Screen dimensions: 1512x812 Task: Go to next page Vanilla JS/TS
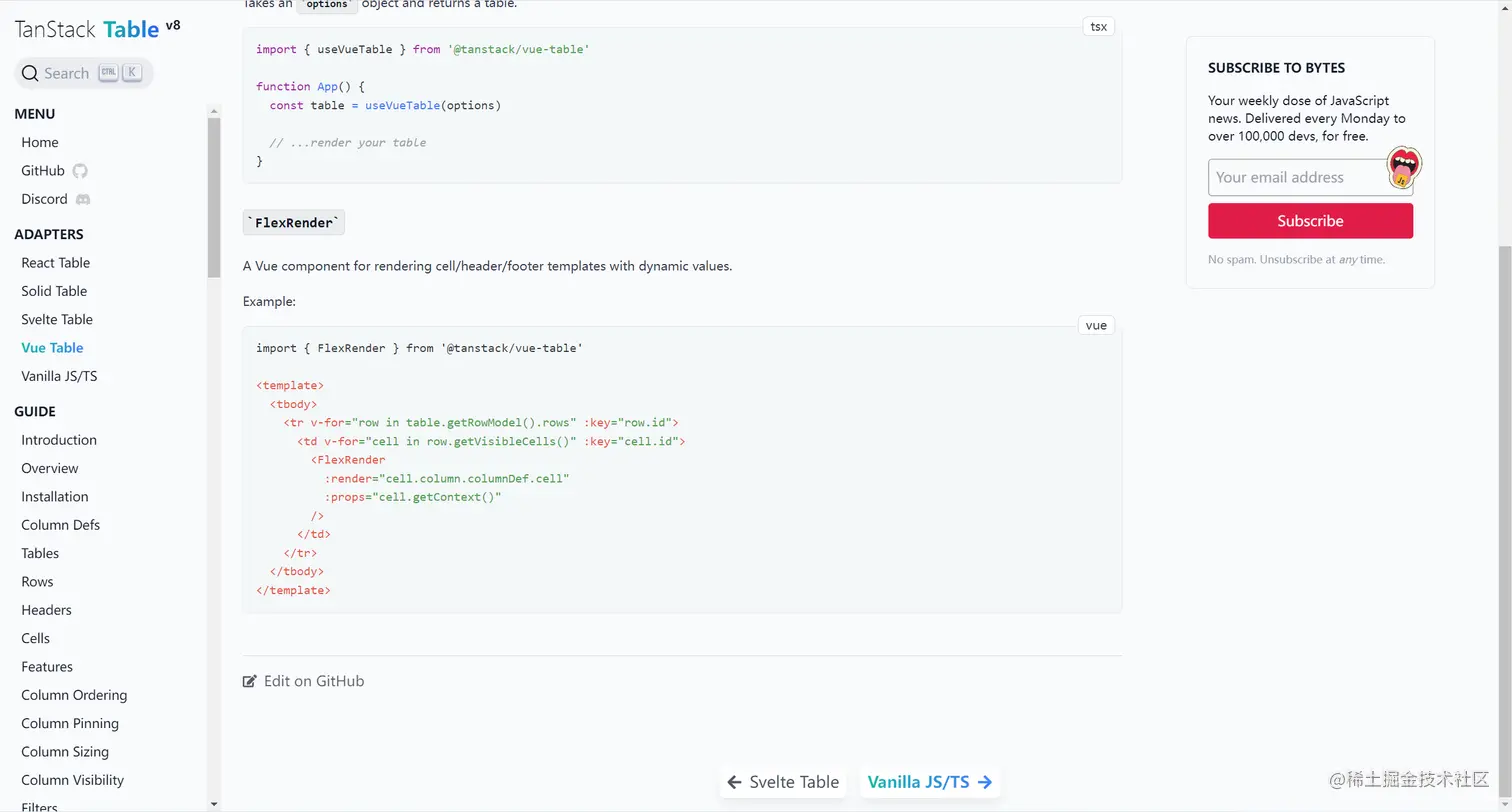tap(918, 782)
